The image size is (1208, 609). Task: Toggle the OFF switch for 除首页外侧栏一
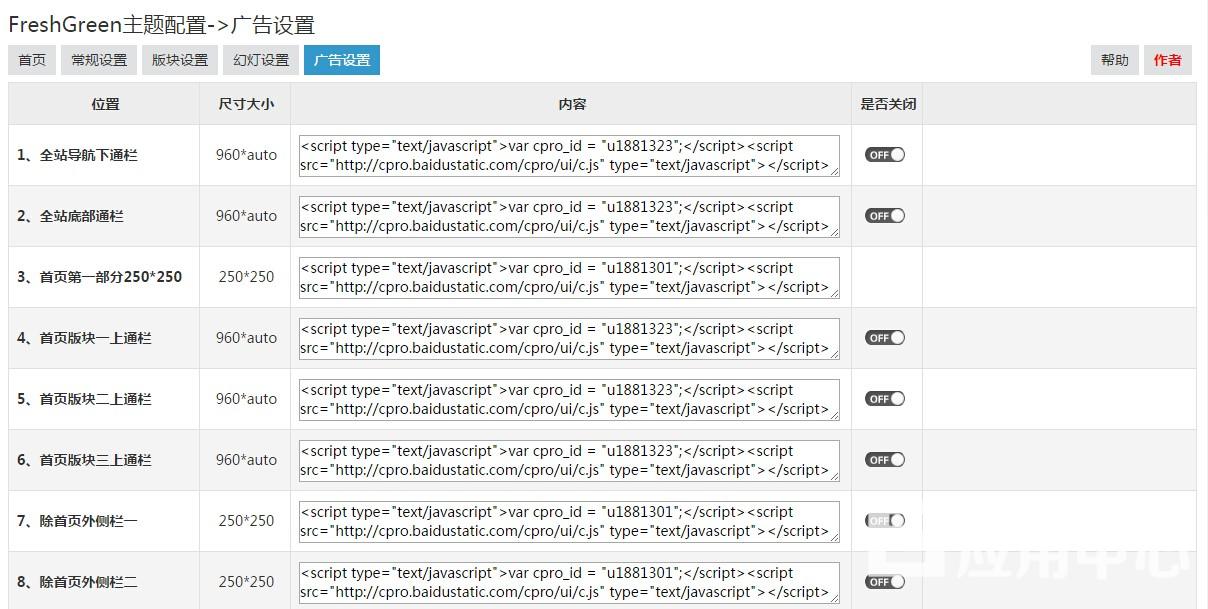point(885,521)
